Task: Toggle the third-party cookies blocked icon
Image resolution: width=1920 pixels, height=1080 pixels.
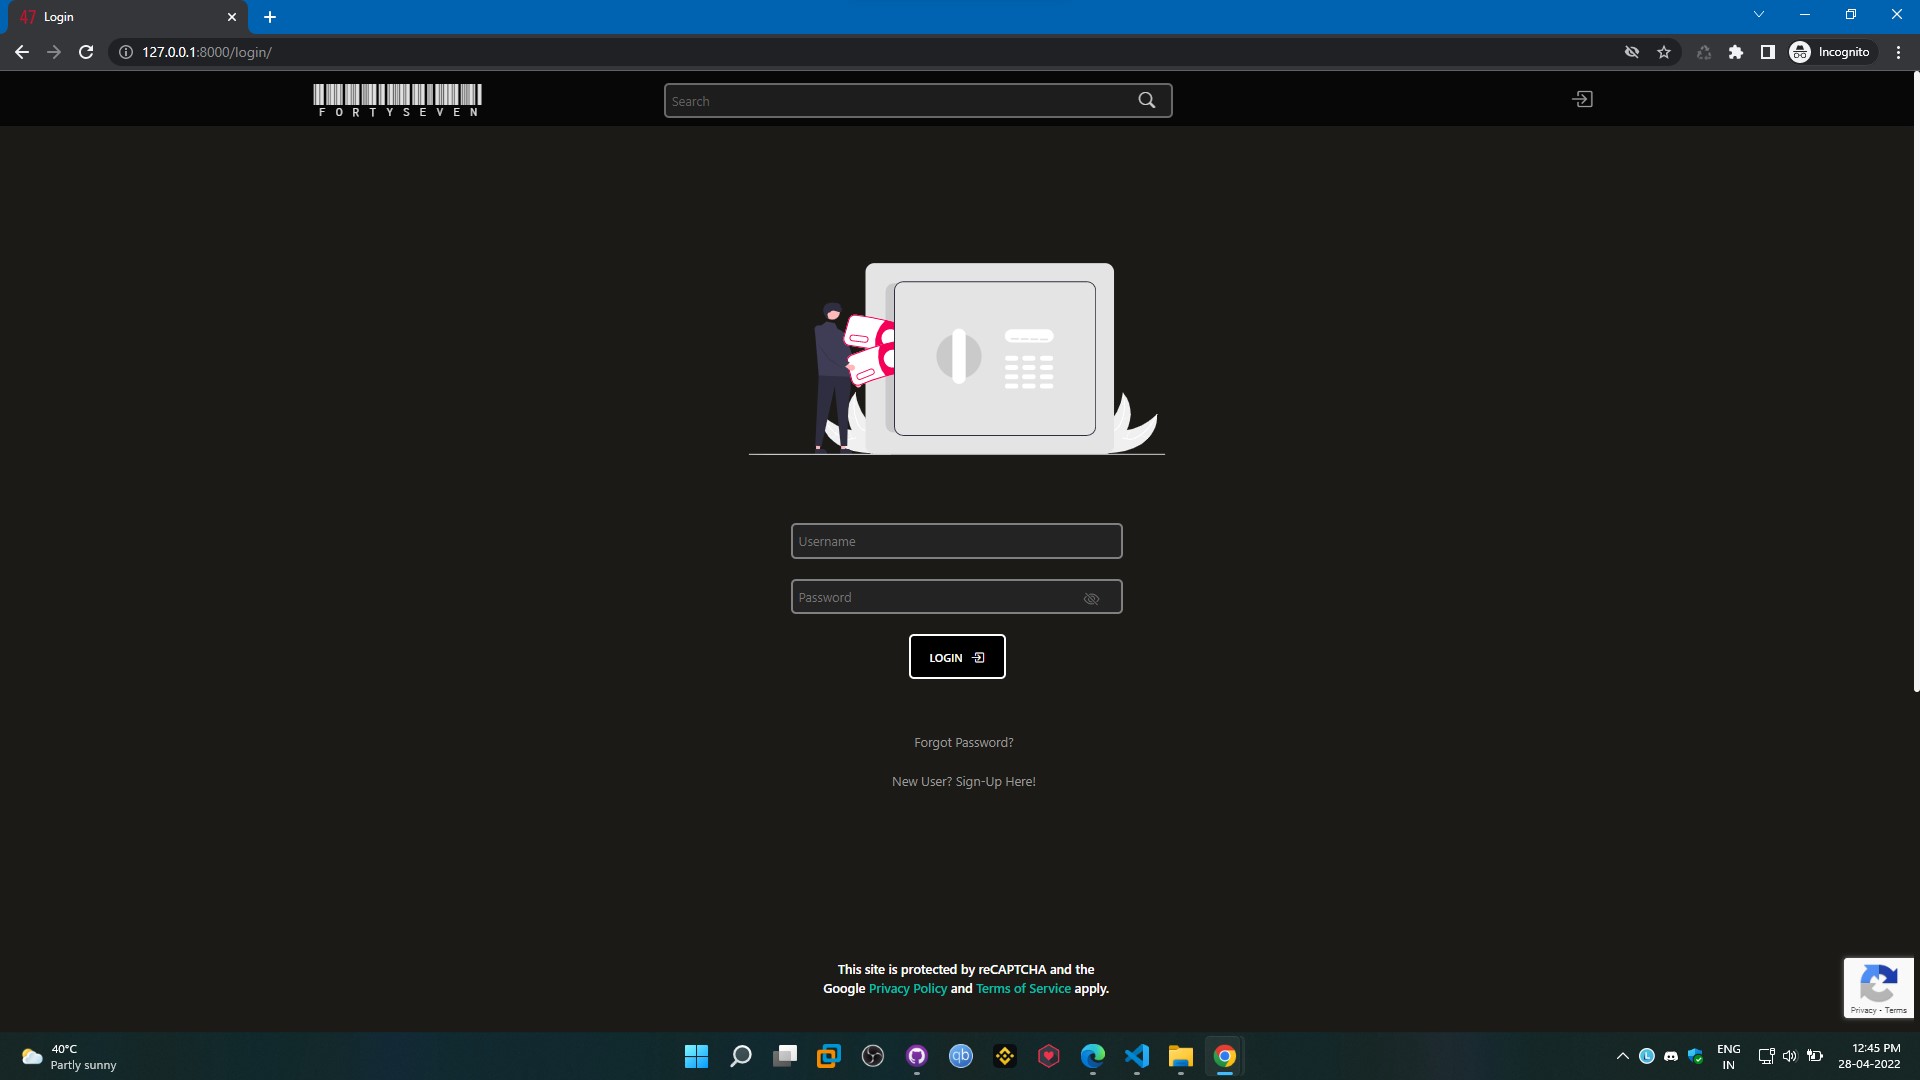Action: (1631, 52)
